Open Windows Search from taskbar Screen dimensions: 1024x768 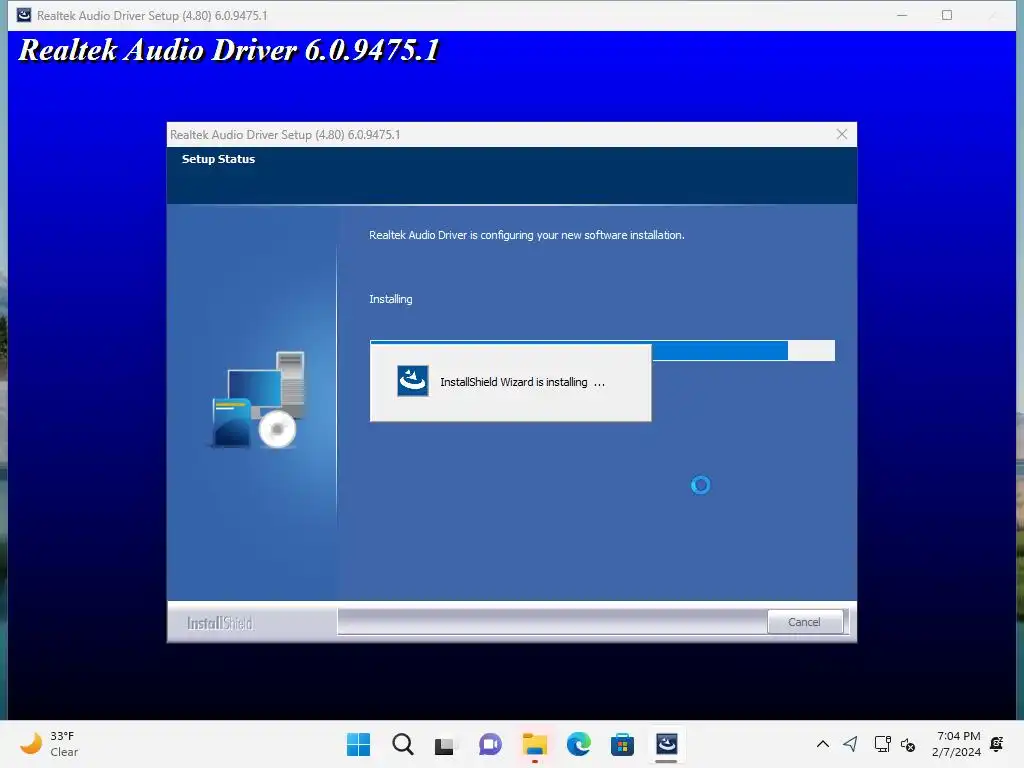[x=402, y=744]
